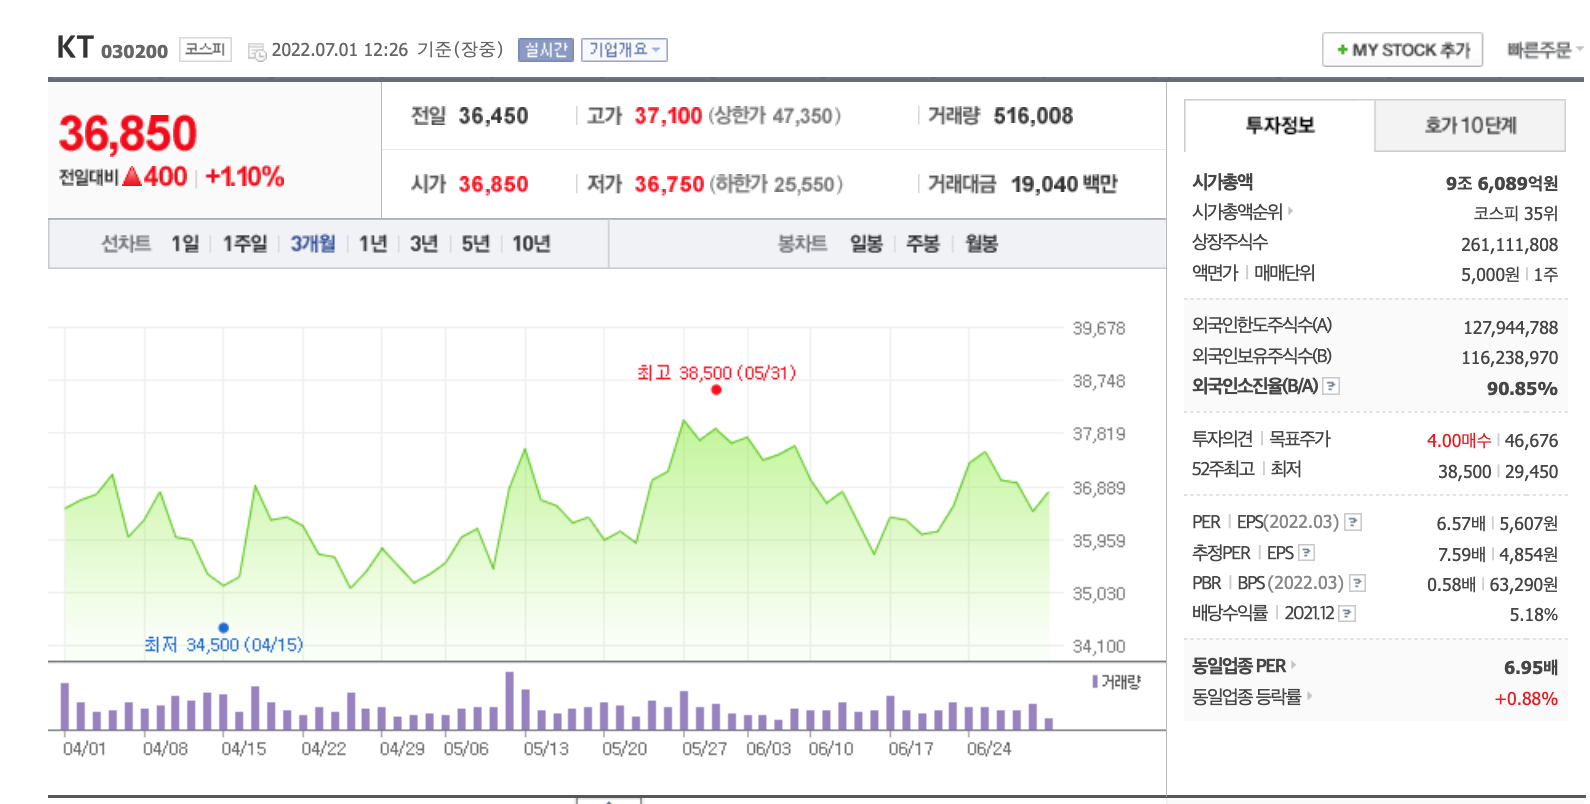Screen dimensions: 1590x804
Task: Select the 3년 line chart period
Action: pyautogui.click(x=424, y=244)
